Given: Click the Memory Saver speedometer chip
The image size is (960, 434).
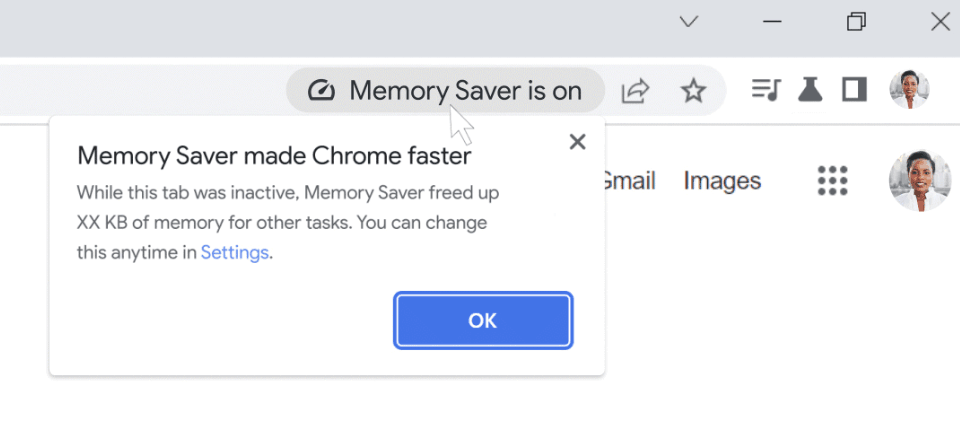Looking at the screenshot, I should tap(445, 91).
